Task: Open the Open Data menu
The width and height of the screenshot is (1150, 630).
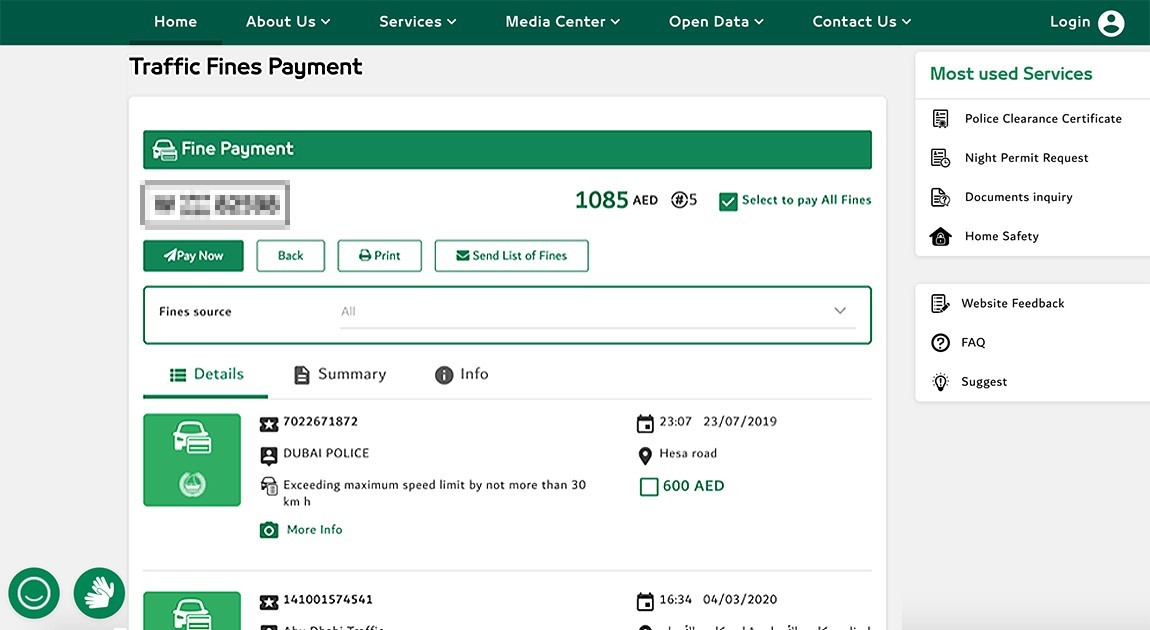Action: click(716, 22)
